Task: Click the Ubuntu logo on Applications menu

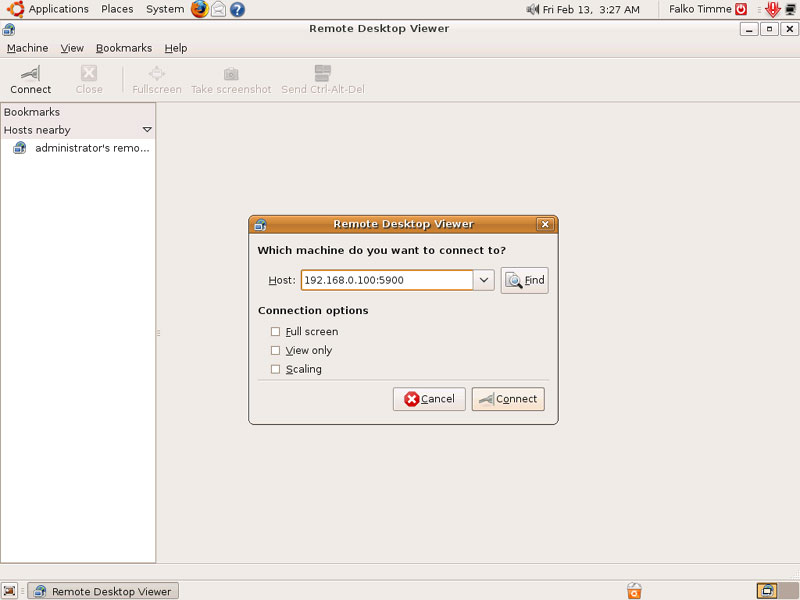Action: coord(15,9)
